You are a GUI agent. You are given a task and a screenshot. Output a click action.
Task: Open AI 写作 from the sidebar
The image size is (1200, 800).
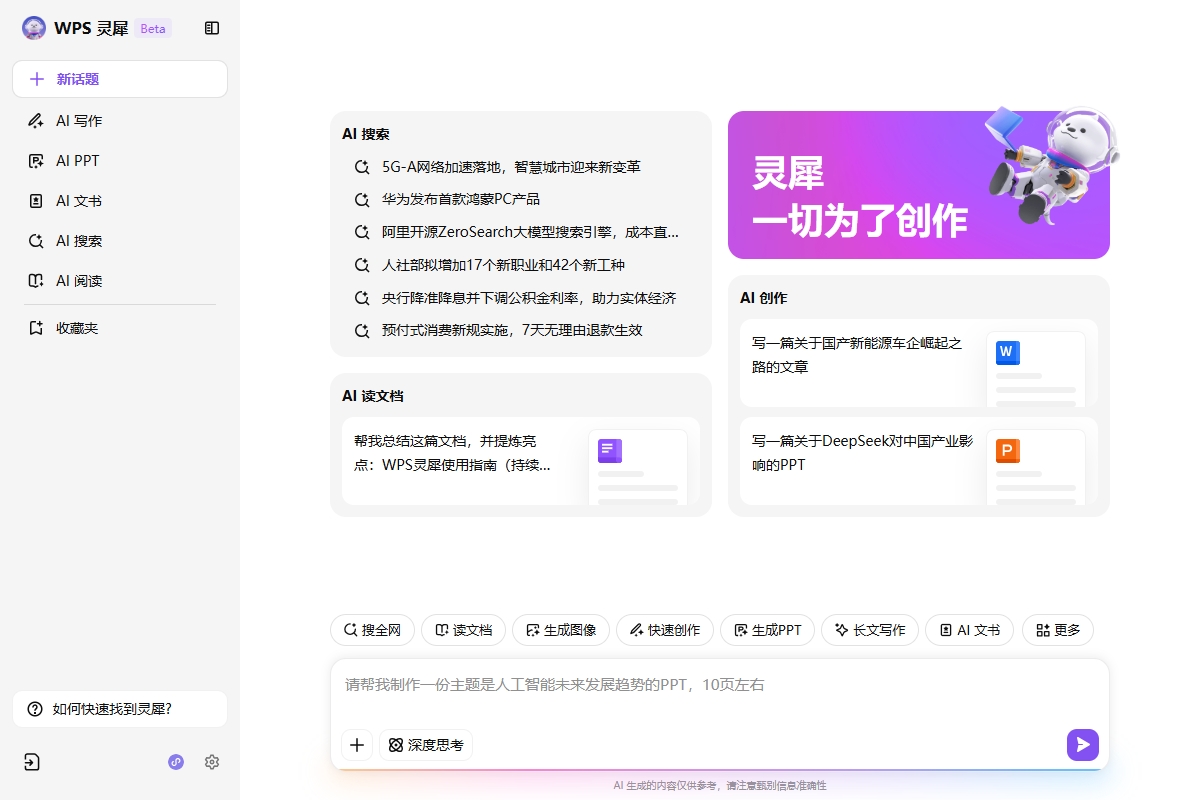click(x=74, y=120)
